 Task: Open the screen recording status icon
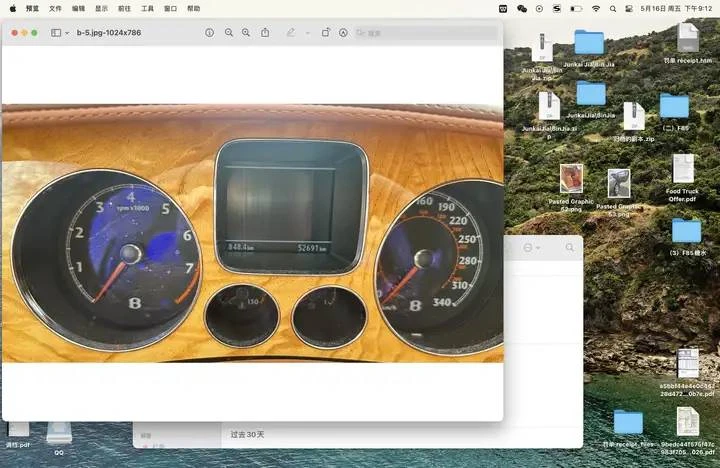coord(539,8)
